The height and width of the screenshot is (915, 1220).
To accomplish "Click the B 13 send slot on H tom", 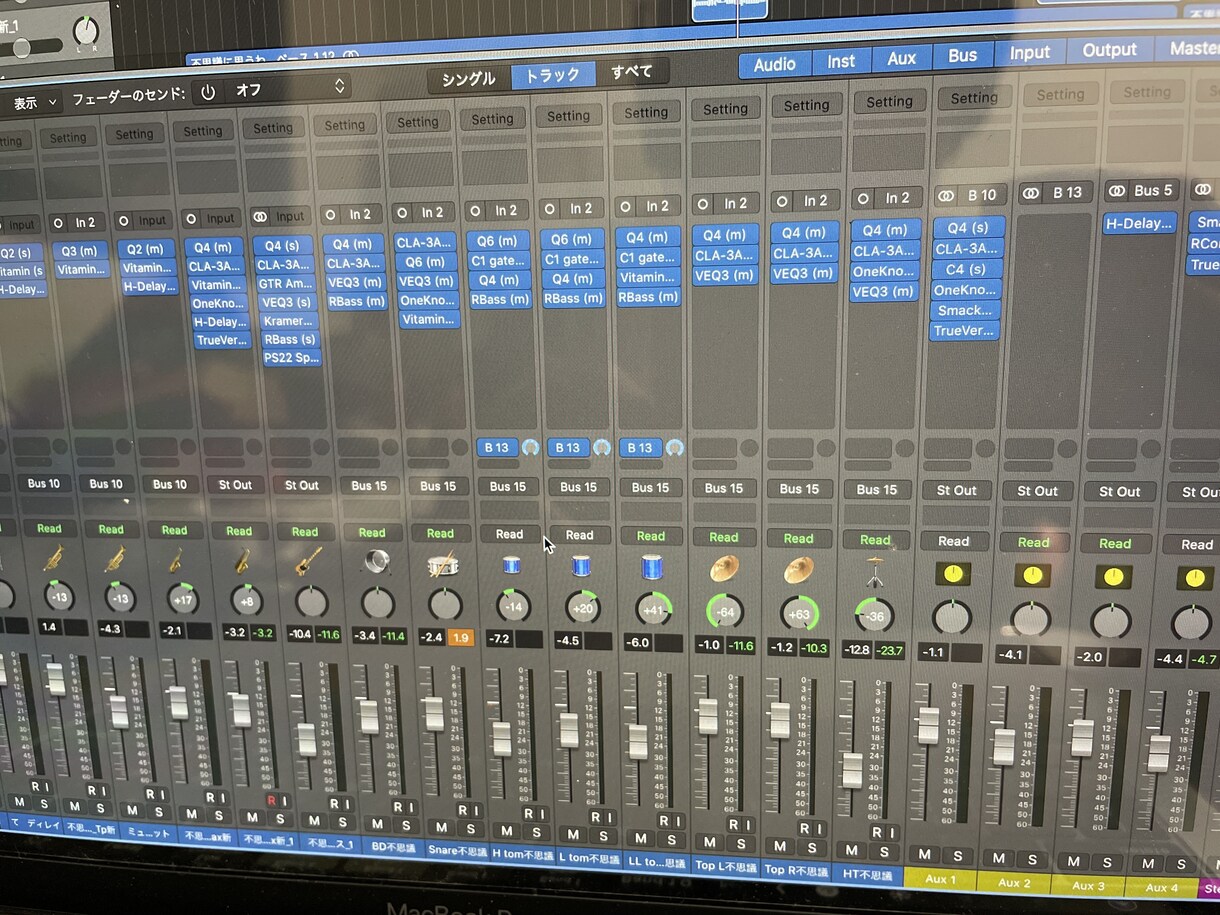I will (497, 447).
